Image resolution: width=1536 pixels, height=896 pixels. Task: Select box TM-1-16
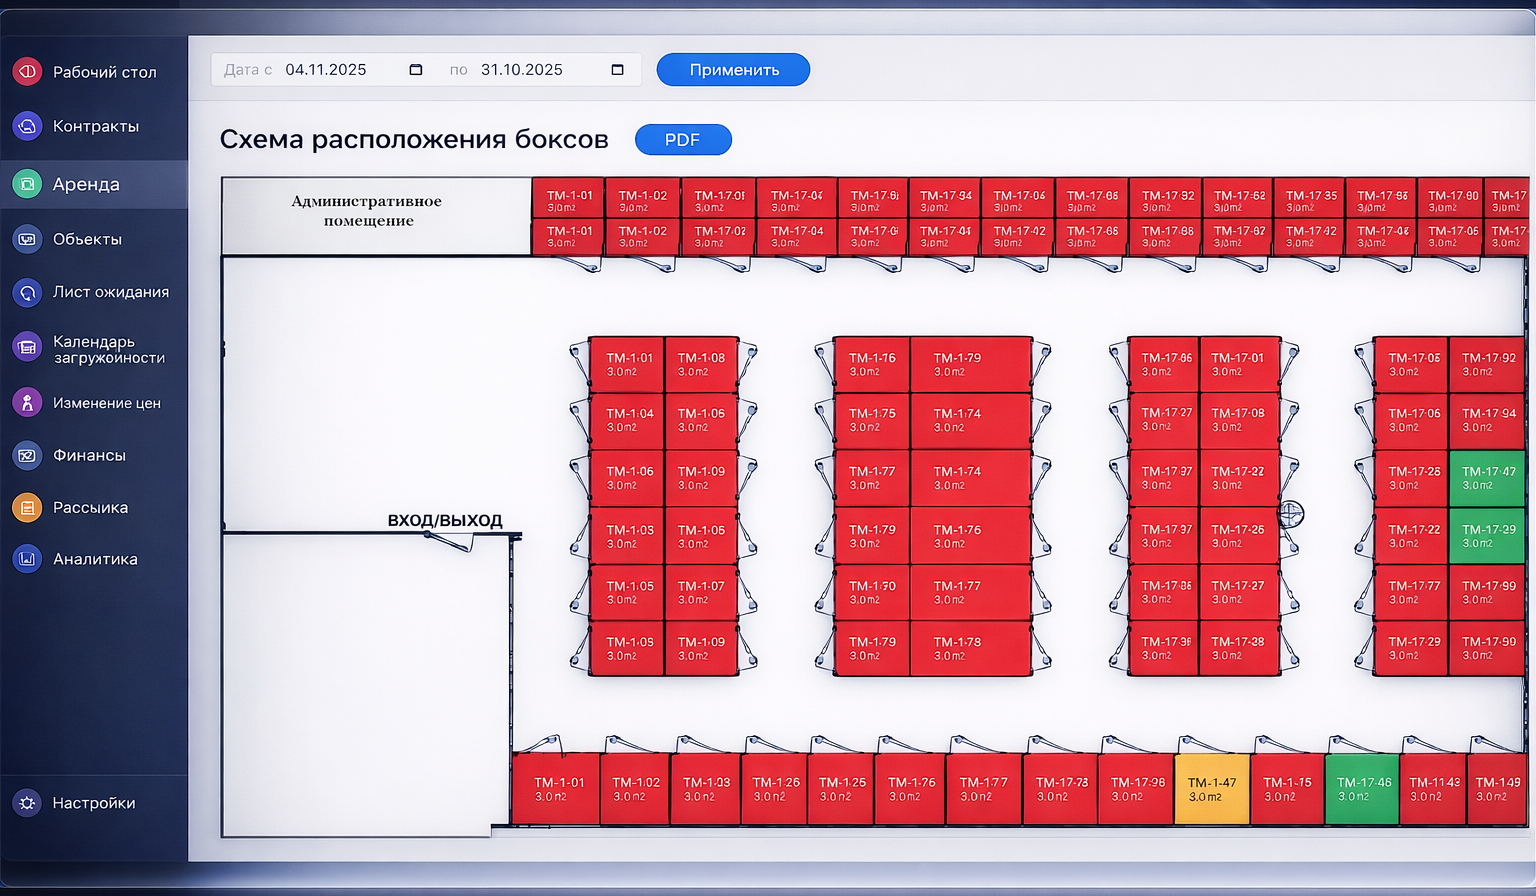(872, 364)
